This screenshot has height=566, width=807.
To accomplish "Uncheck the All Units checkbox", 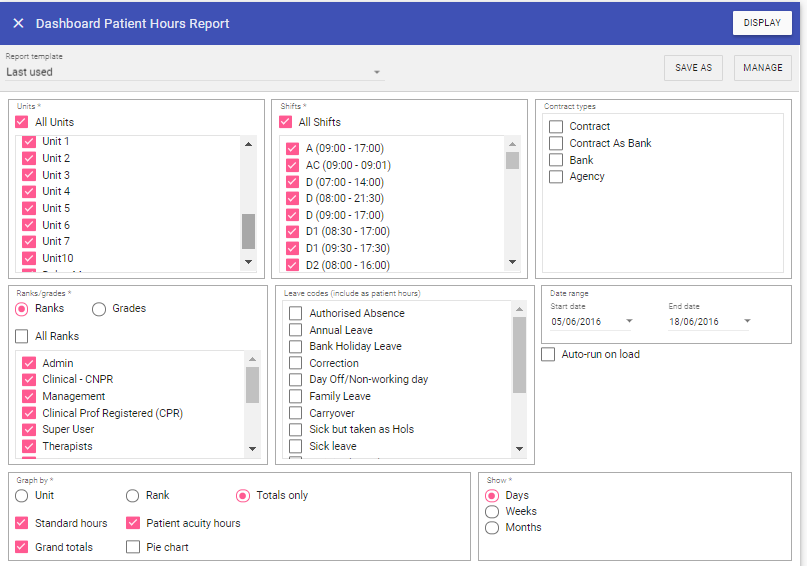I will coord(22,122).
